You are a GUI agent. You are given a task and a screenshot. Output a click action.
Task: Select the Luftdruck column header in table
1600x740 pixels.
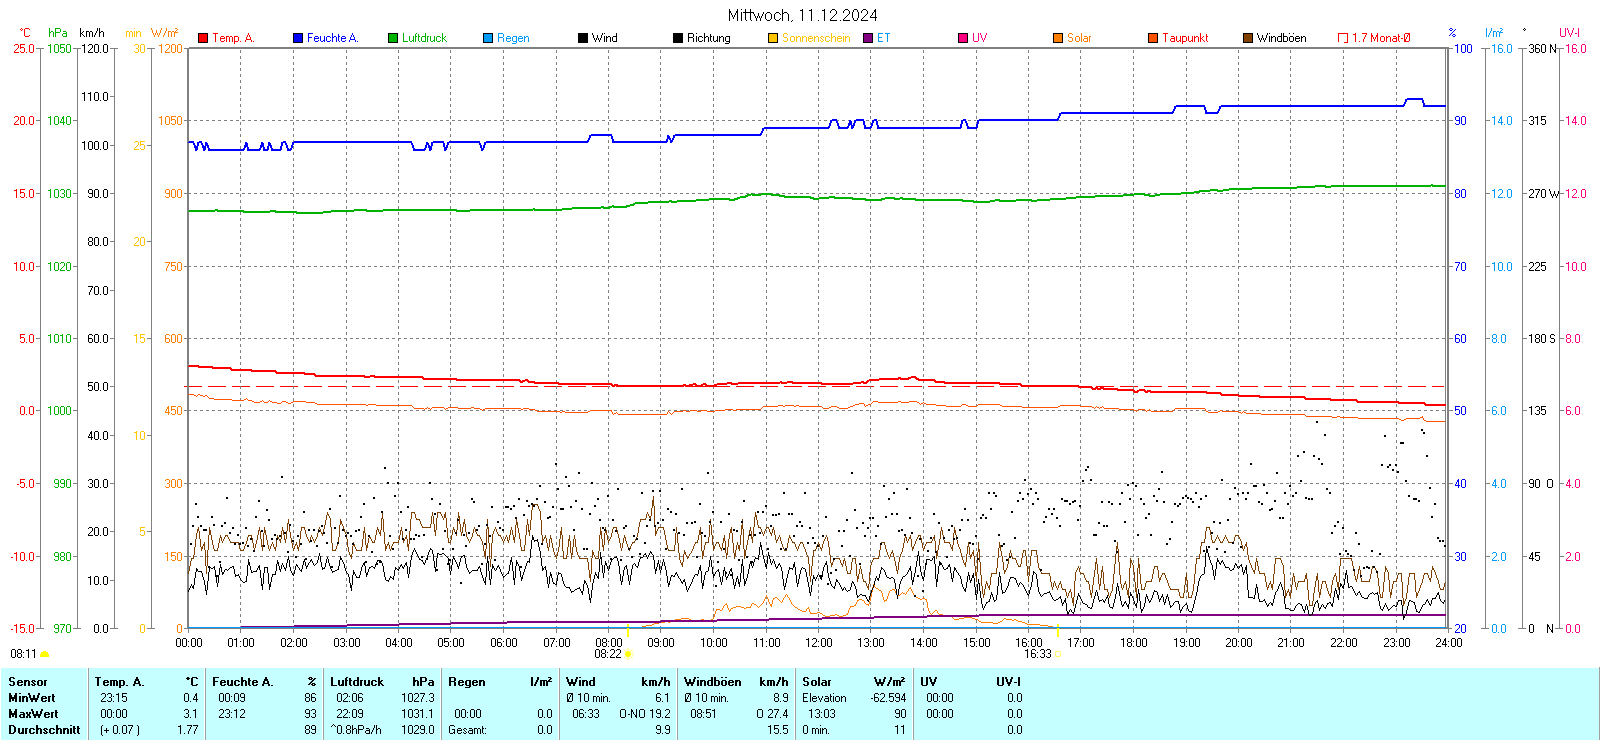(357, 682)
